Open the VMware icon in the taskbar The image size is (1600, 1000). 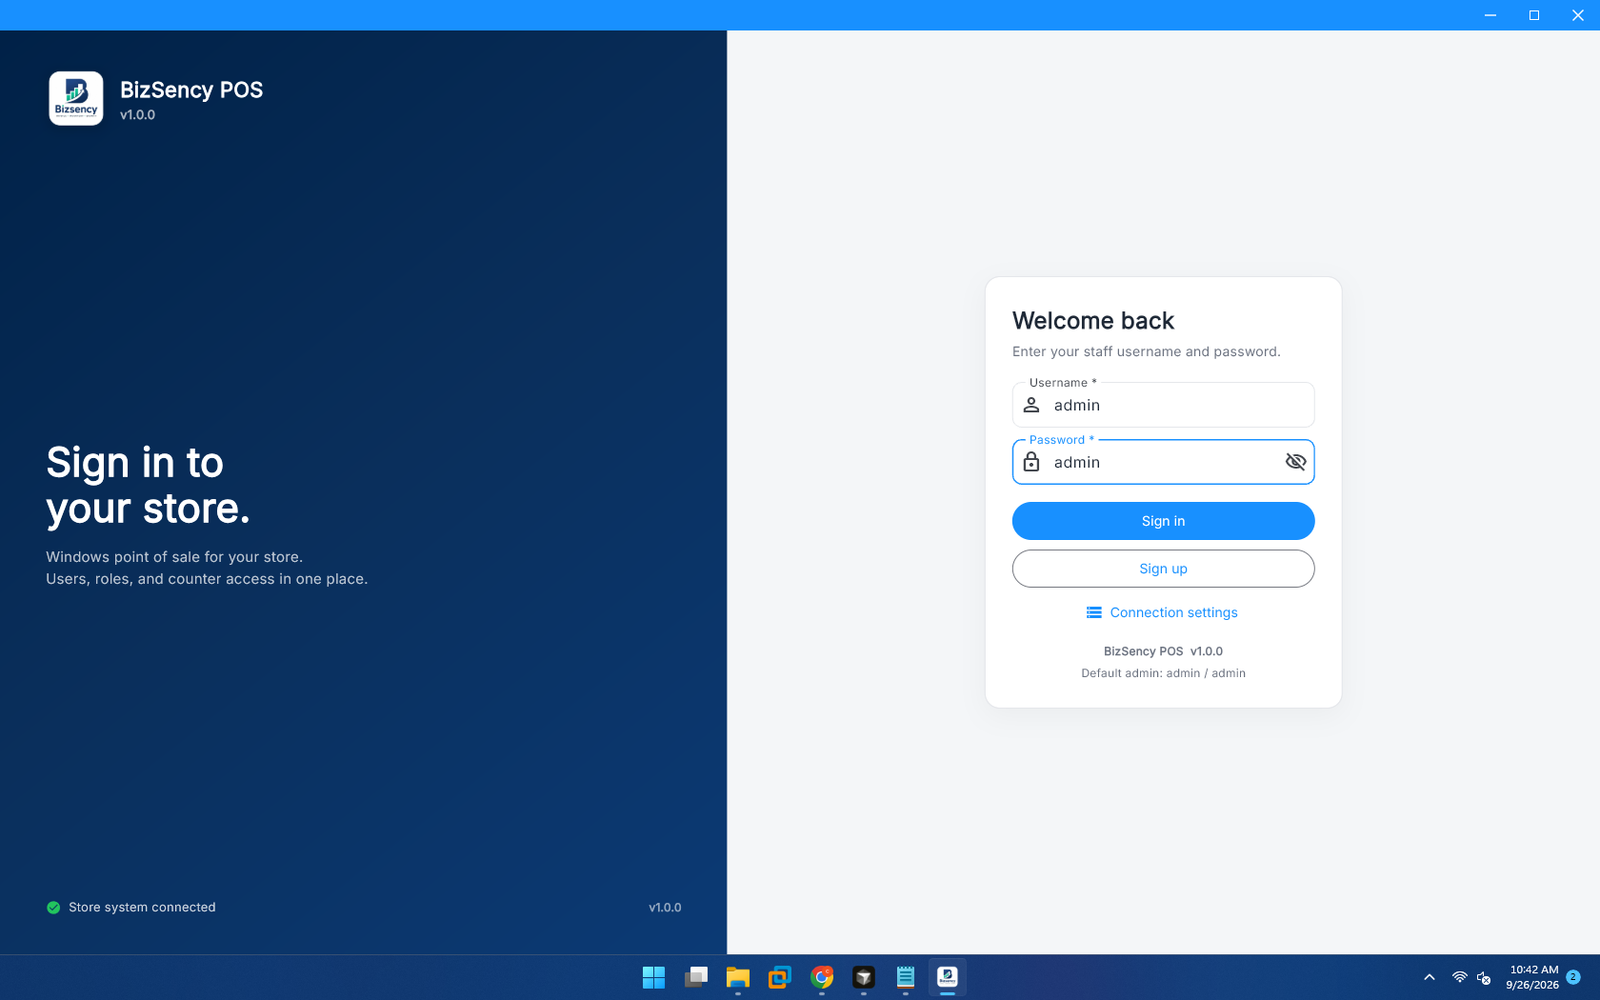point(780,977)
